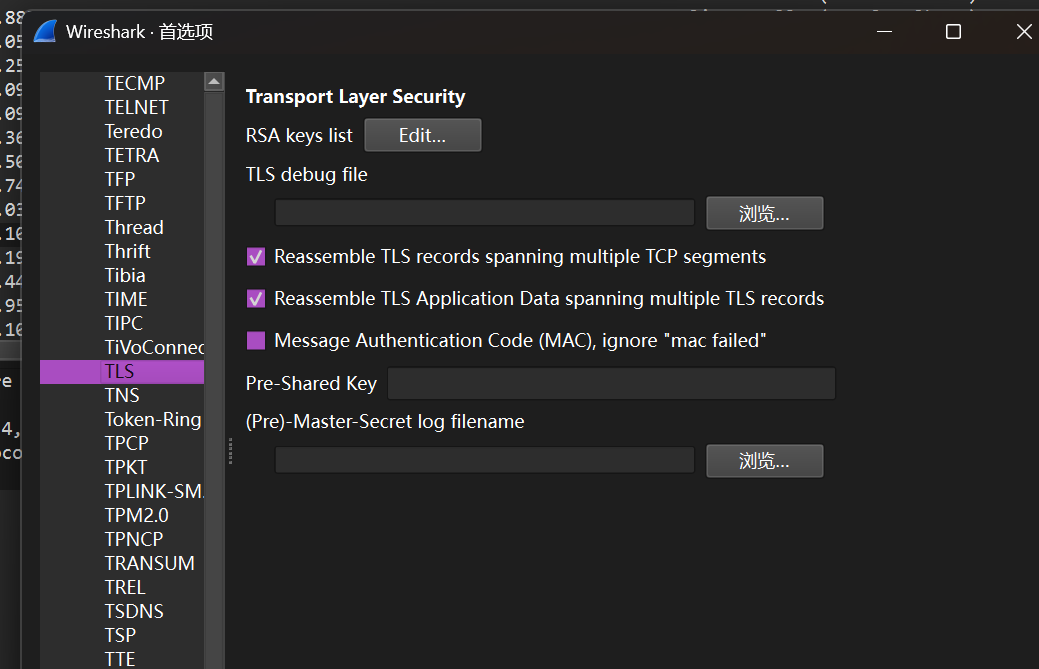Open TFTP protocol preferences
1039x669 pixels.
coord(125,203)
